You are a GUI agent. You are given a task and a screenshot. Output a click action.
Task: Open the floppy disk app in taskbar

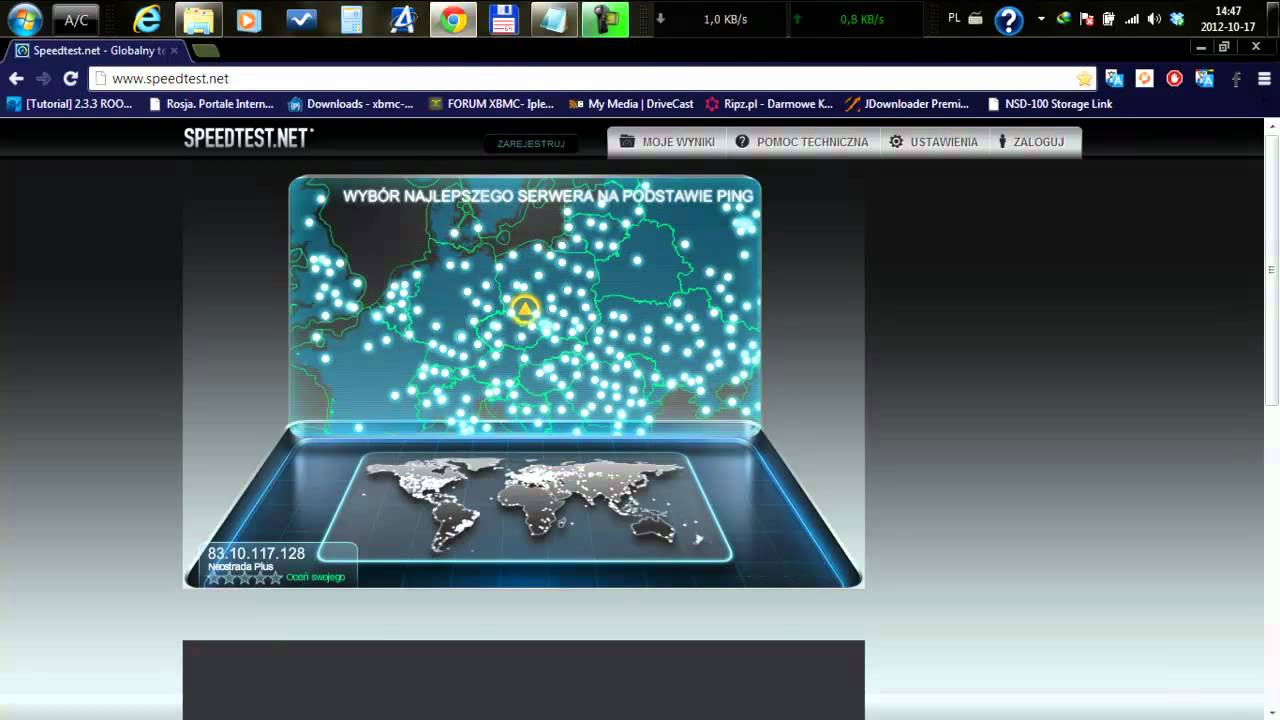click(x=504, y=19)
